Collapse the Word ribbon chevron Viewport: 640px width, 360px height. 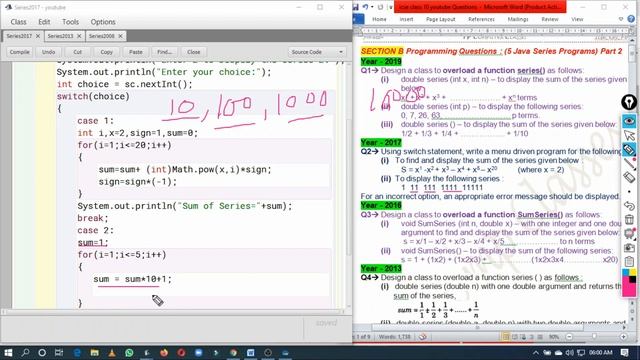coord(621,19)
